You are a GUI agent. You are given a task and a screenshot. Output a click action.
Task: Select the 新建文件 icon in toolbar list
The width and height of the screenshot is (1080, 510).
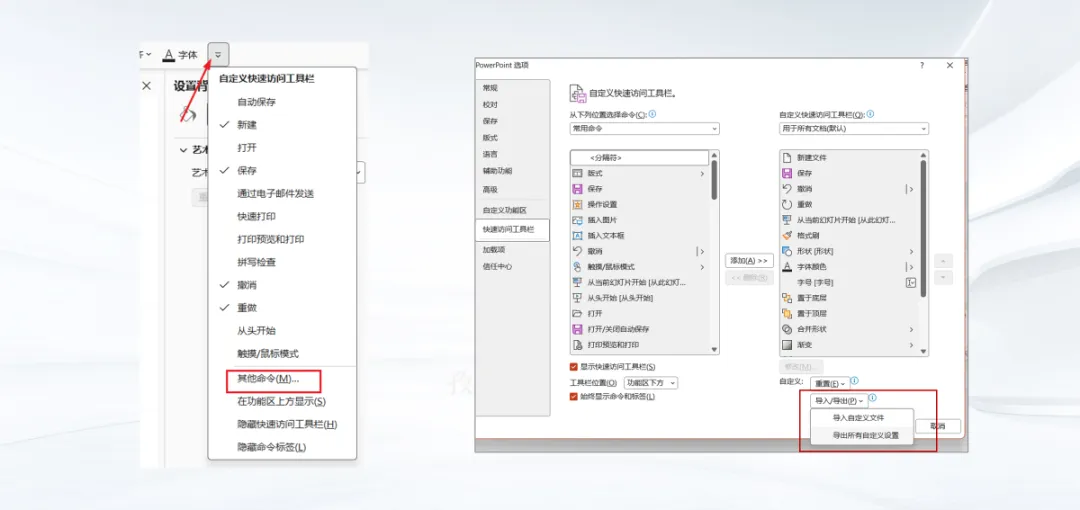point(787,157)
